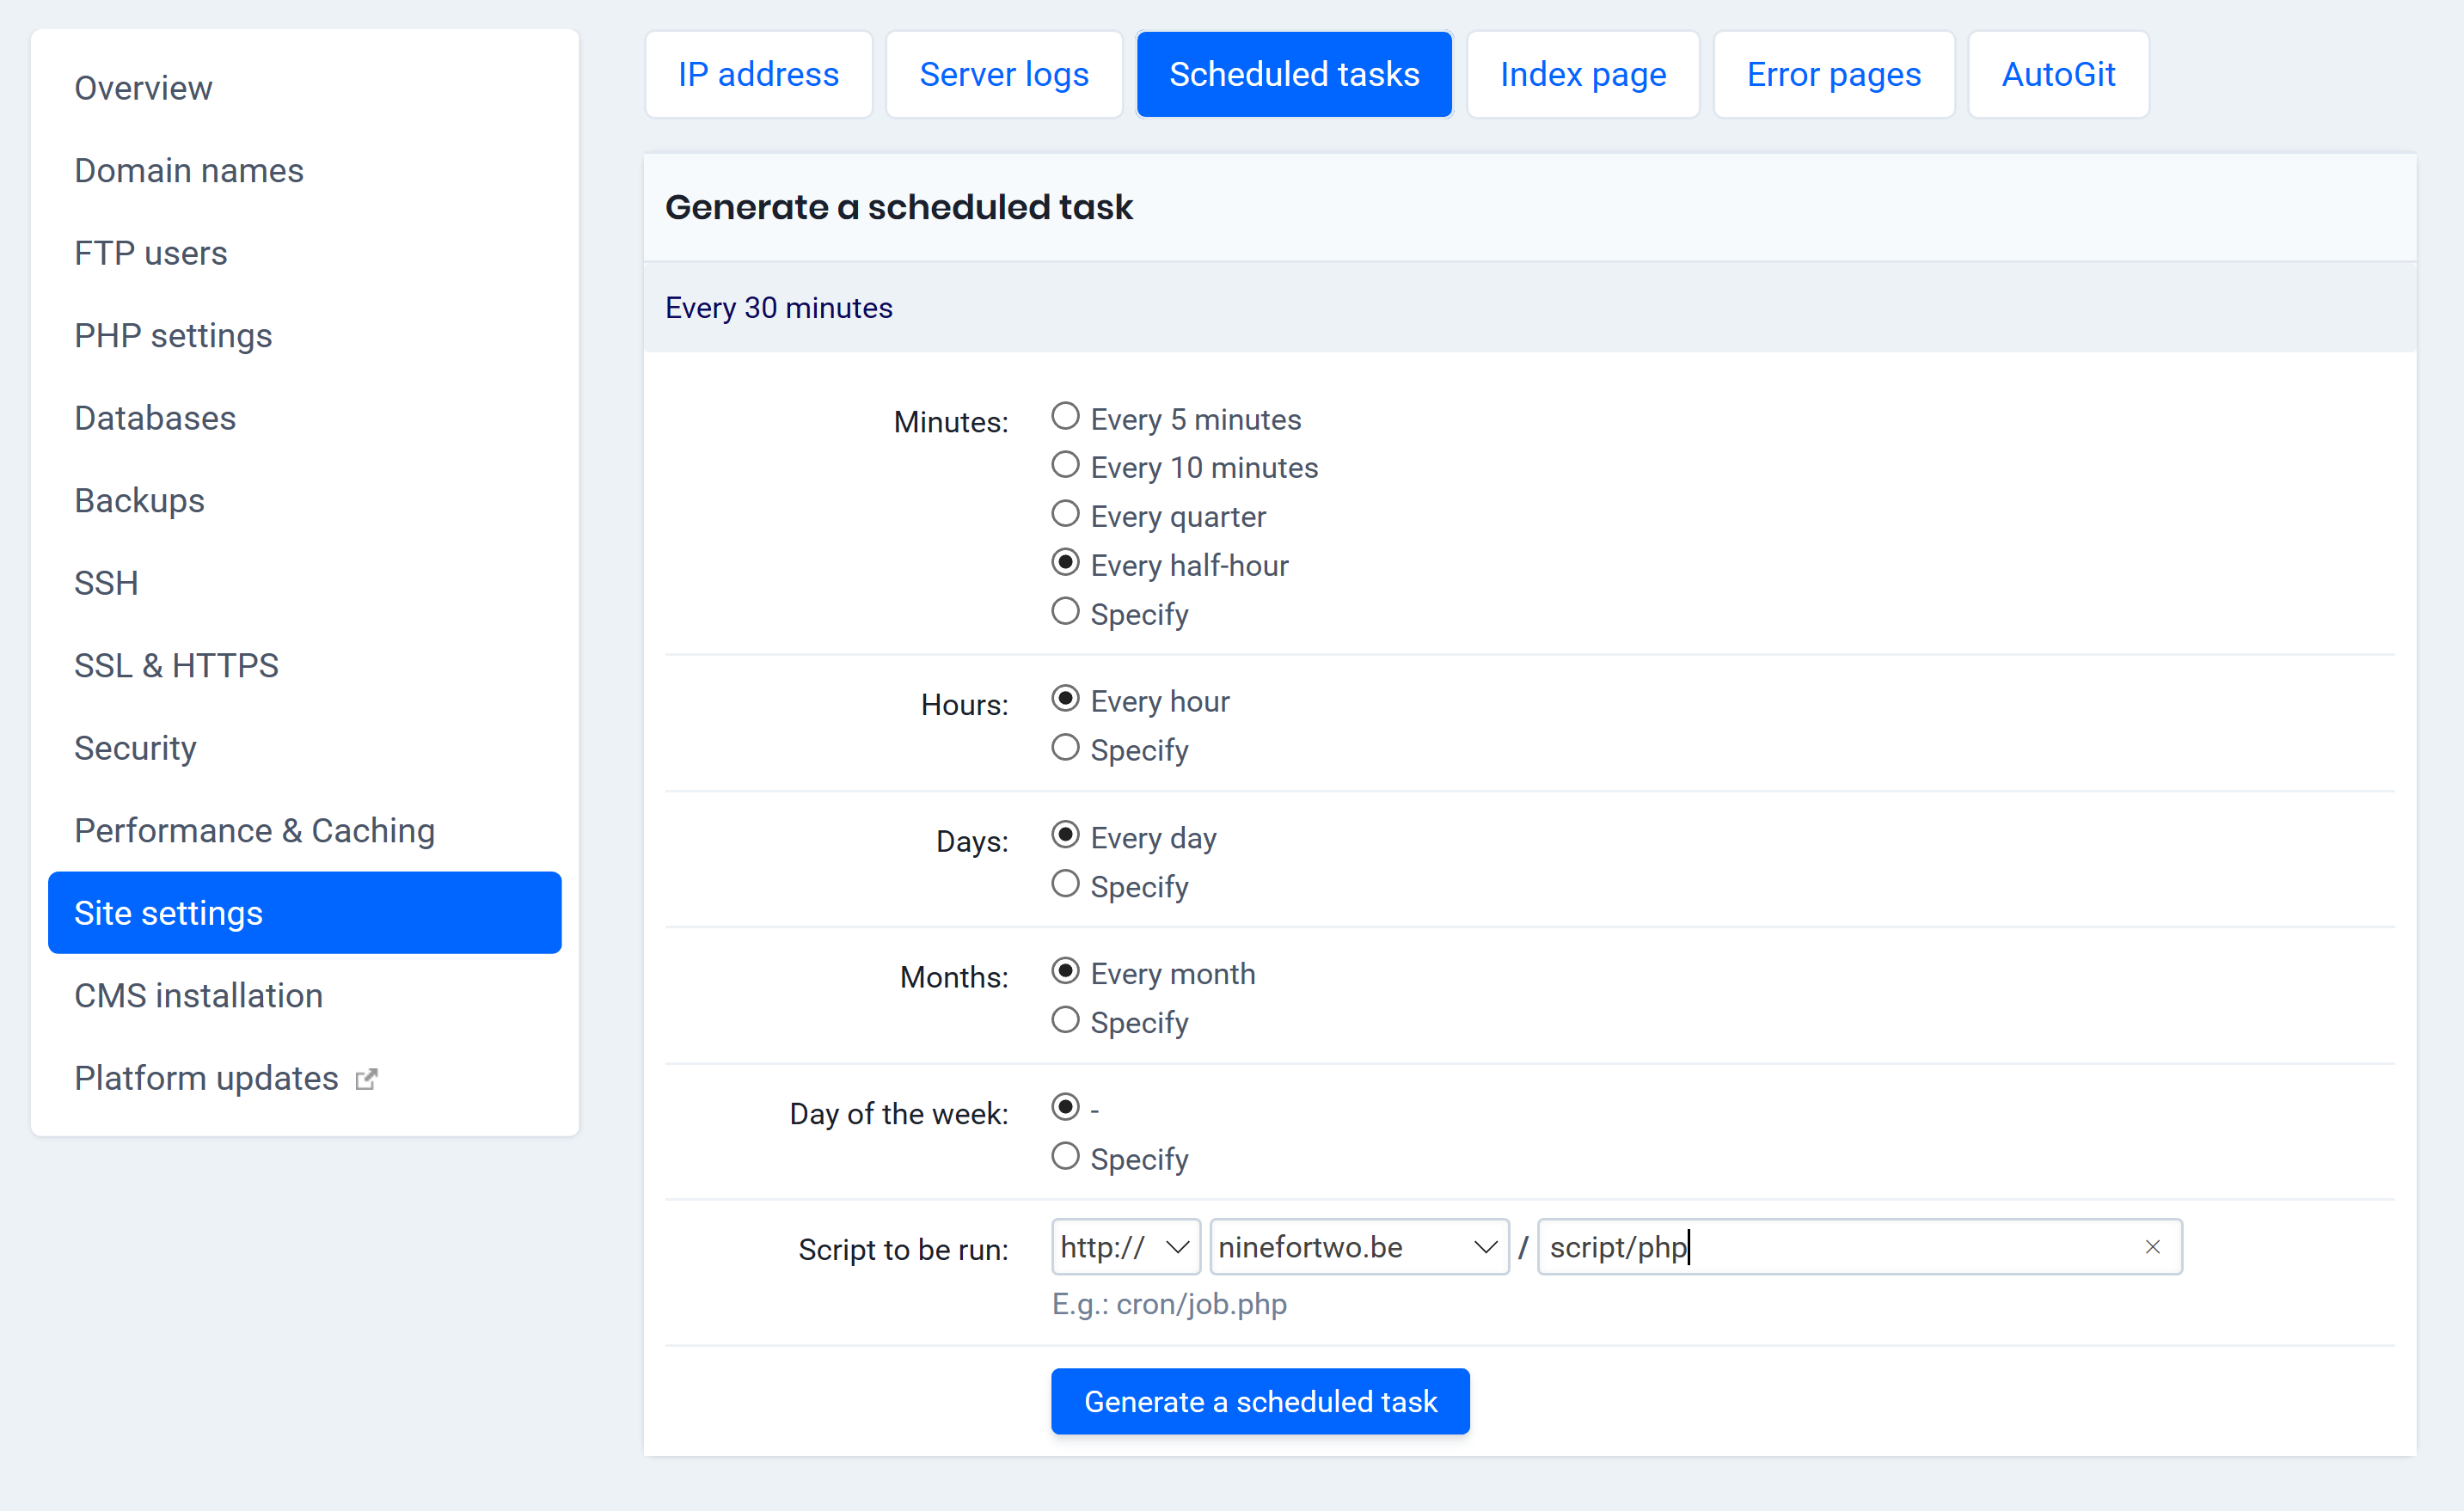Expand the ninefortwo.be domain dropdown

(x=1358, y=1247)
